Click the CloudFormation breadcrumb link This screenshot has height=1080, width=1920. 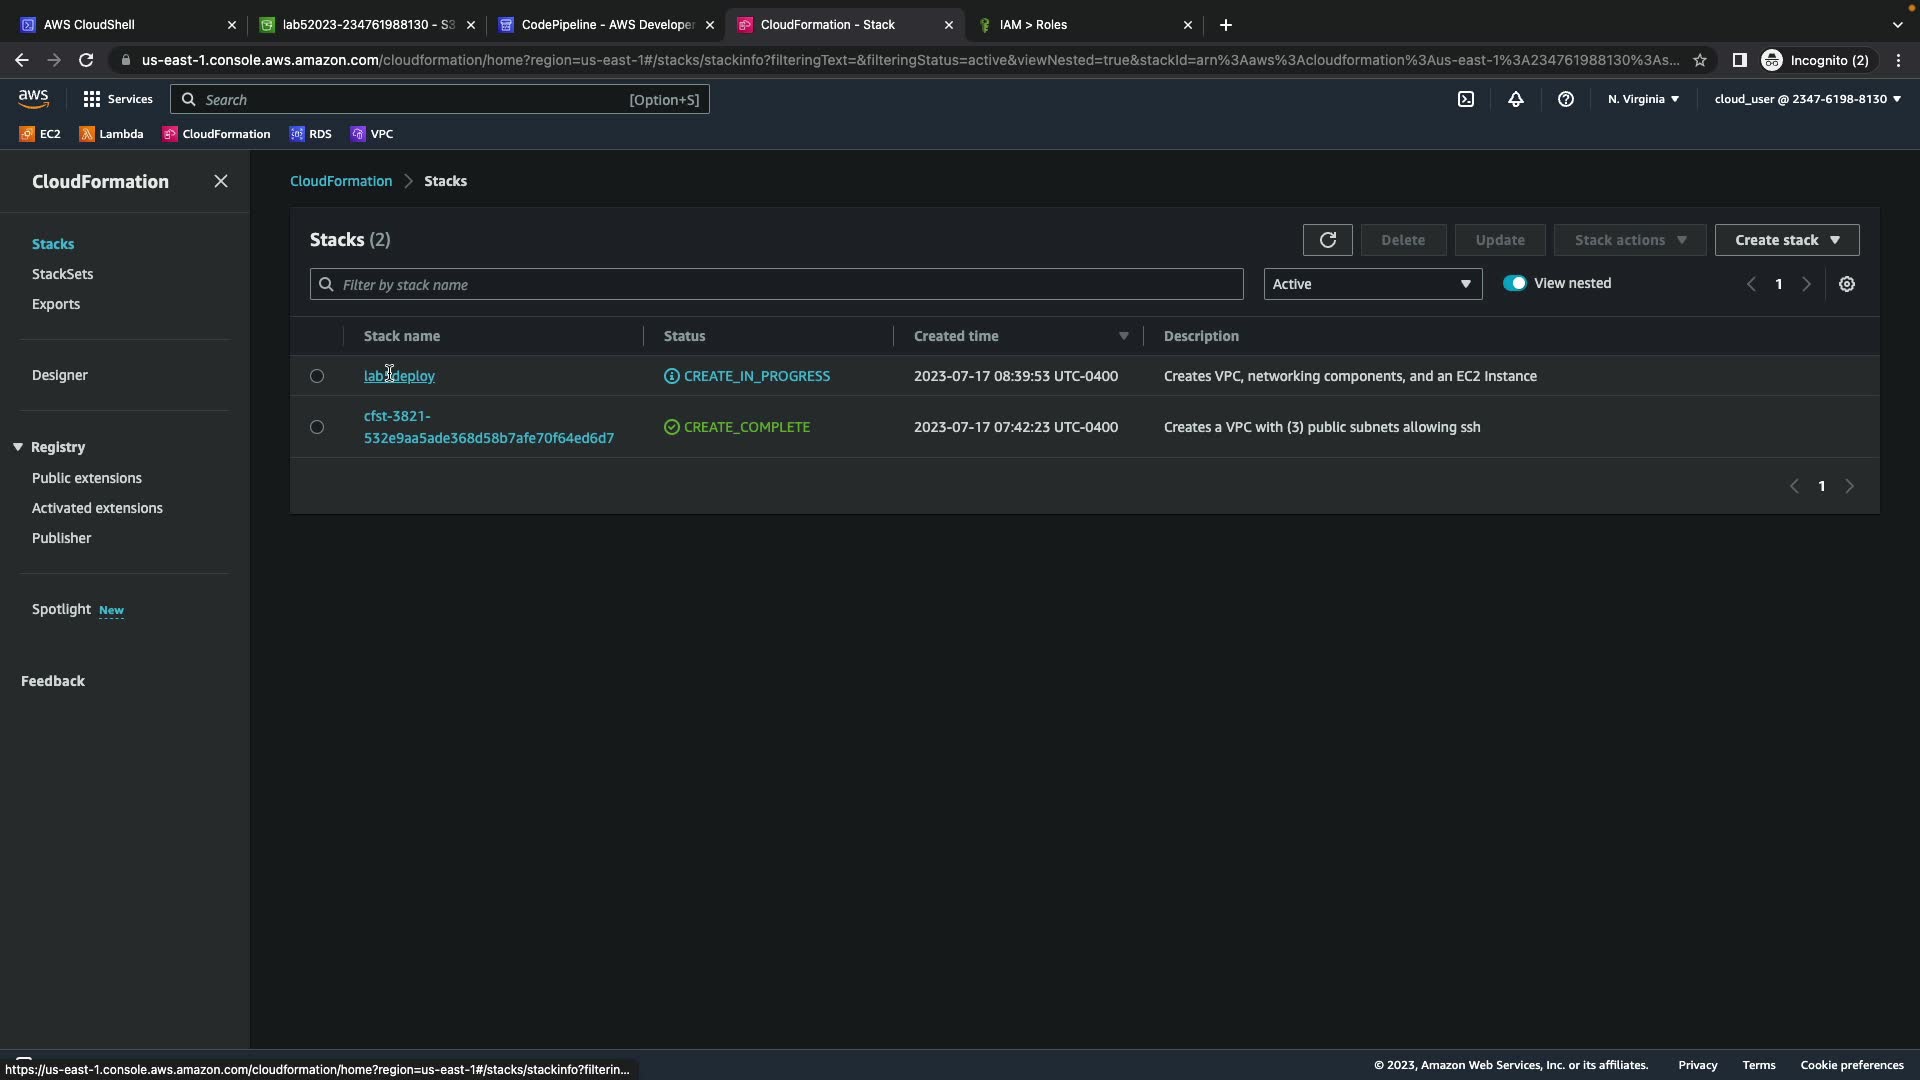click(340, 181)
